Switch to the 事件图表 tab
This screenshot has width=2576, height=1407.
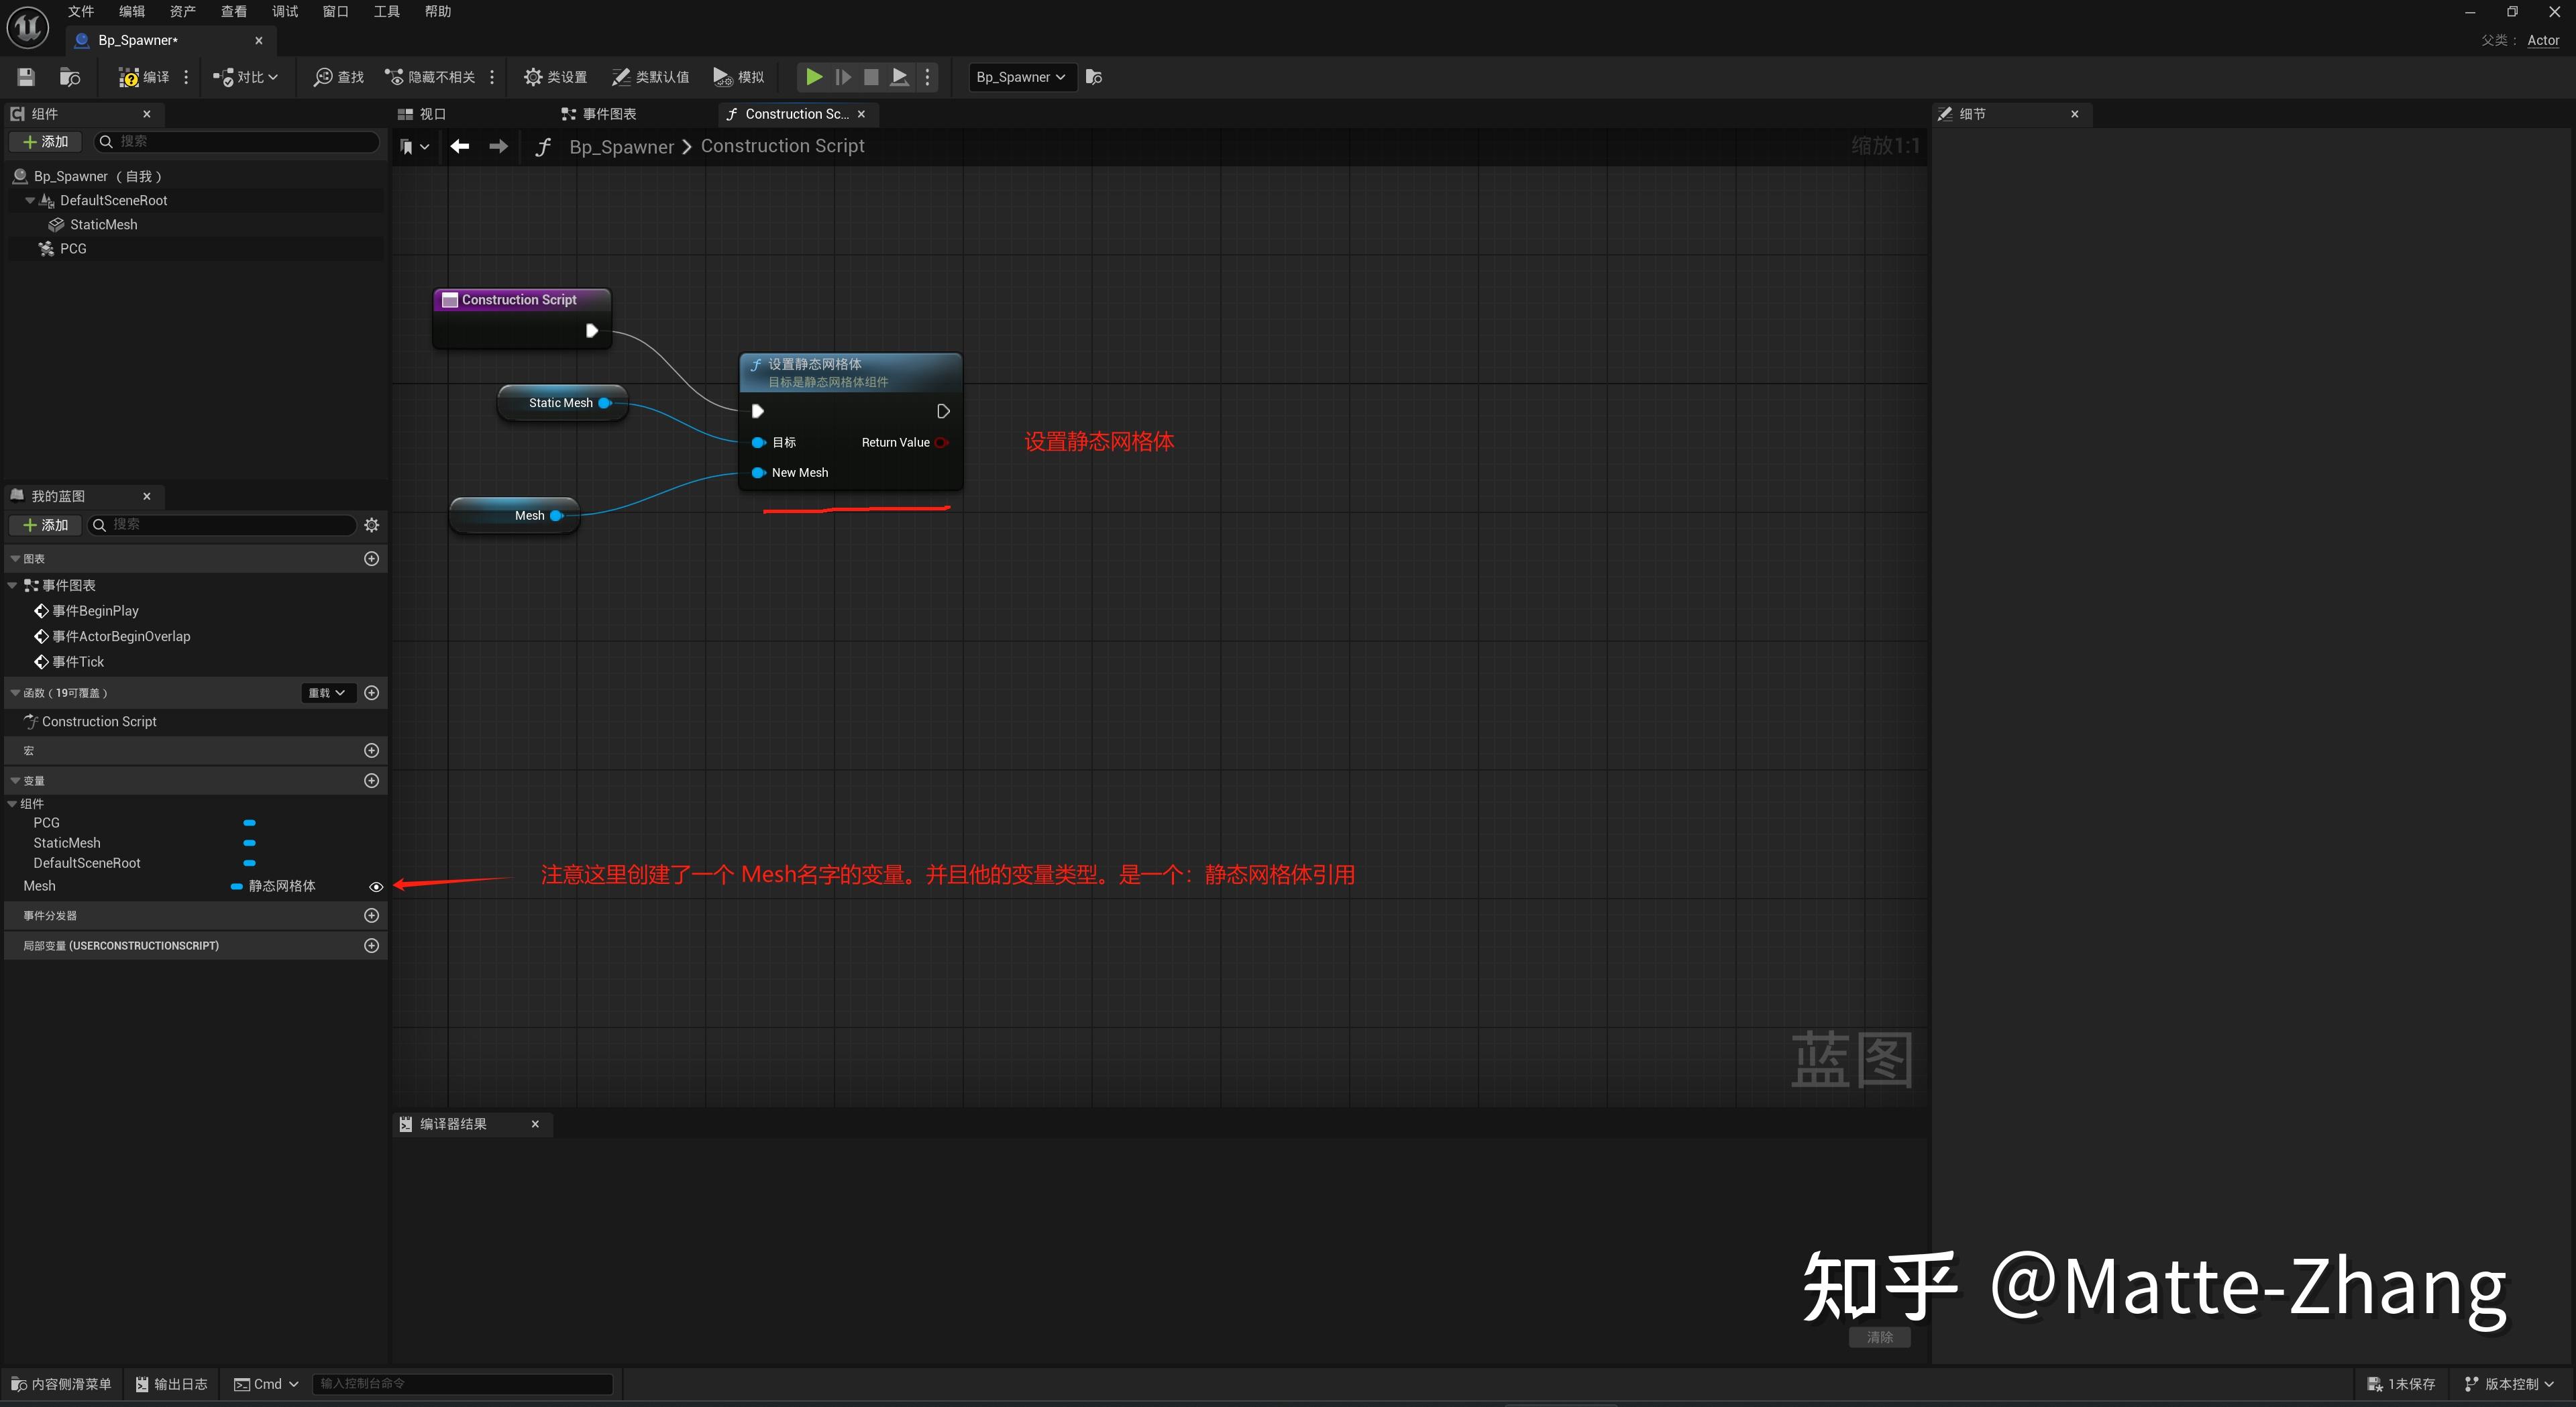click(x=599, y=114)
